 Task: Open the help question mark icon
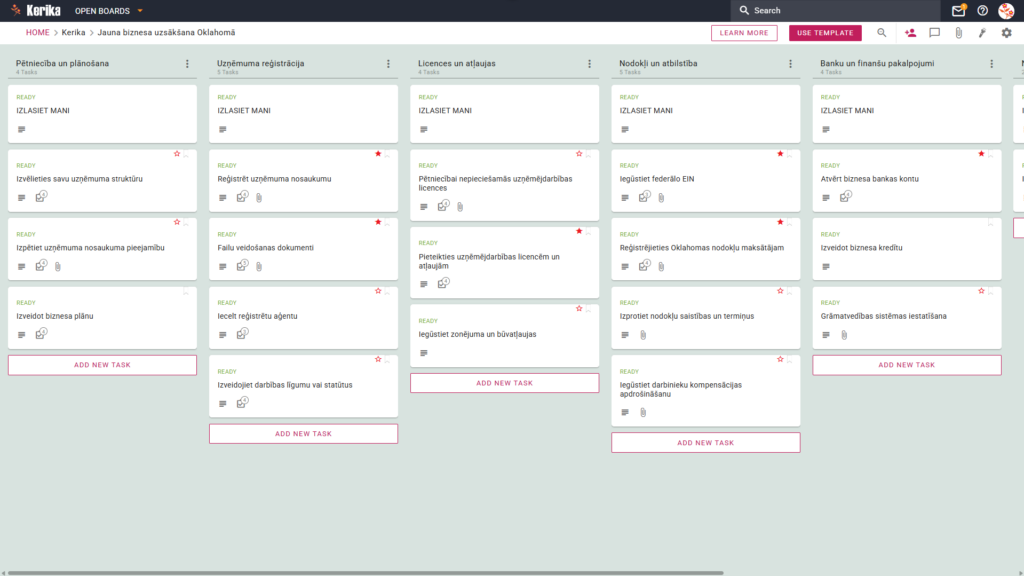click(x=982, y=10)
